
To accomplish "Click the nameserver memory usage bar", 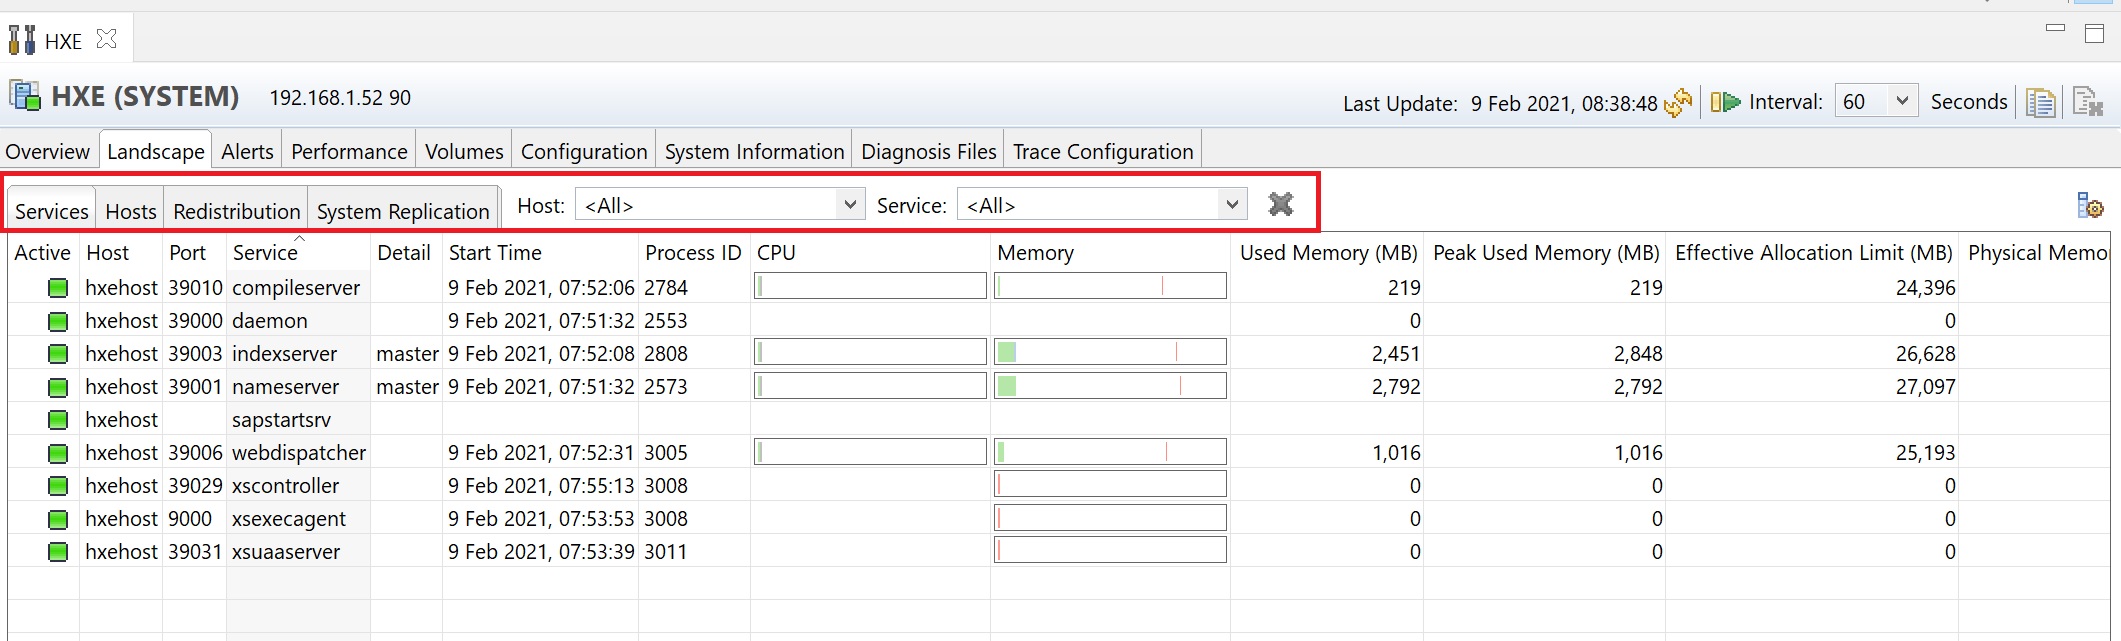I will click(x=1110, y=386).
